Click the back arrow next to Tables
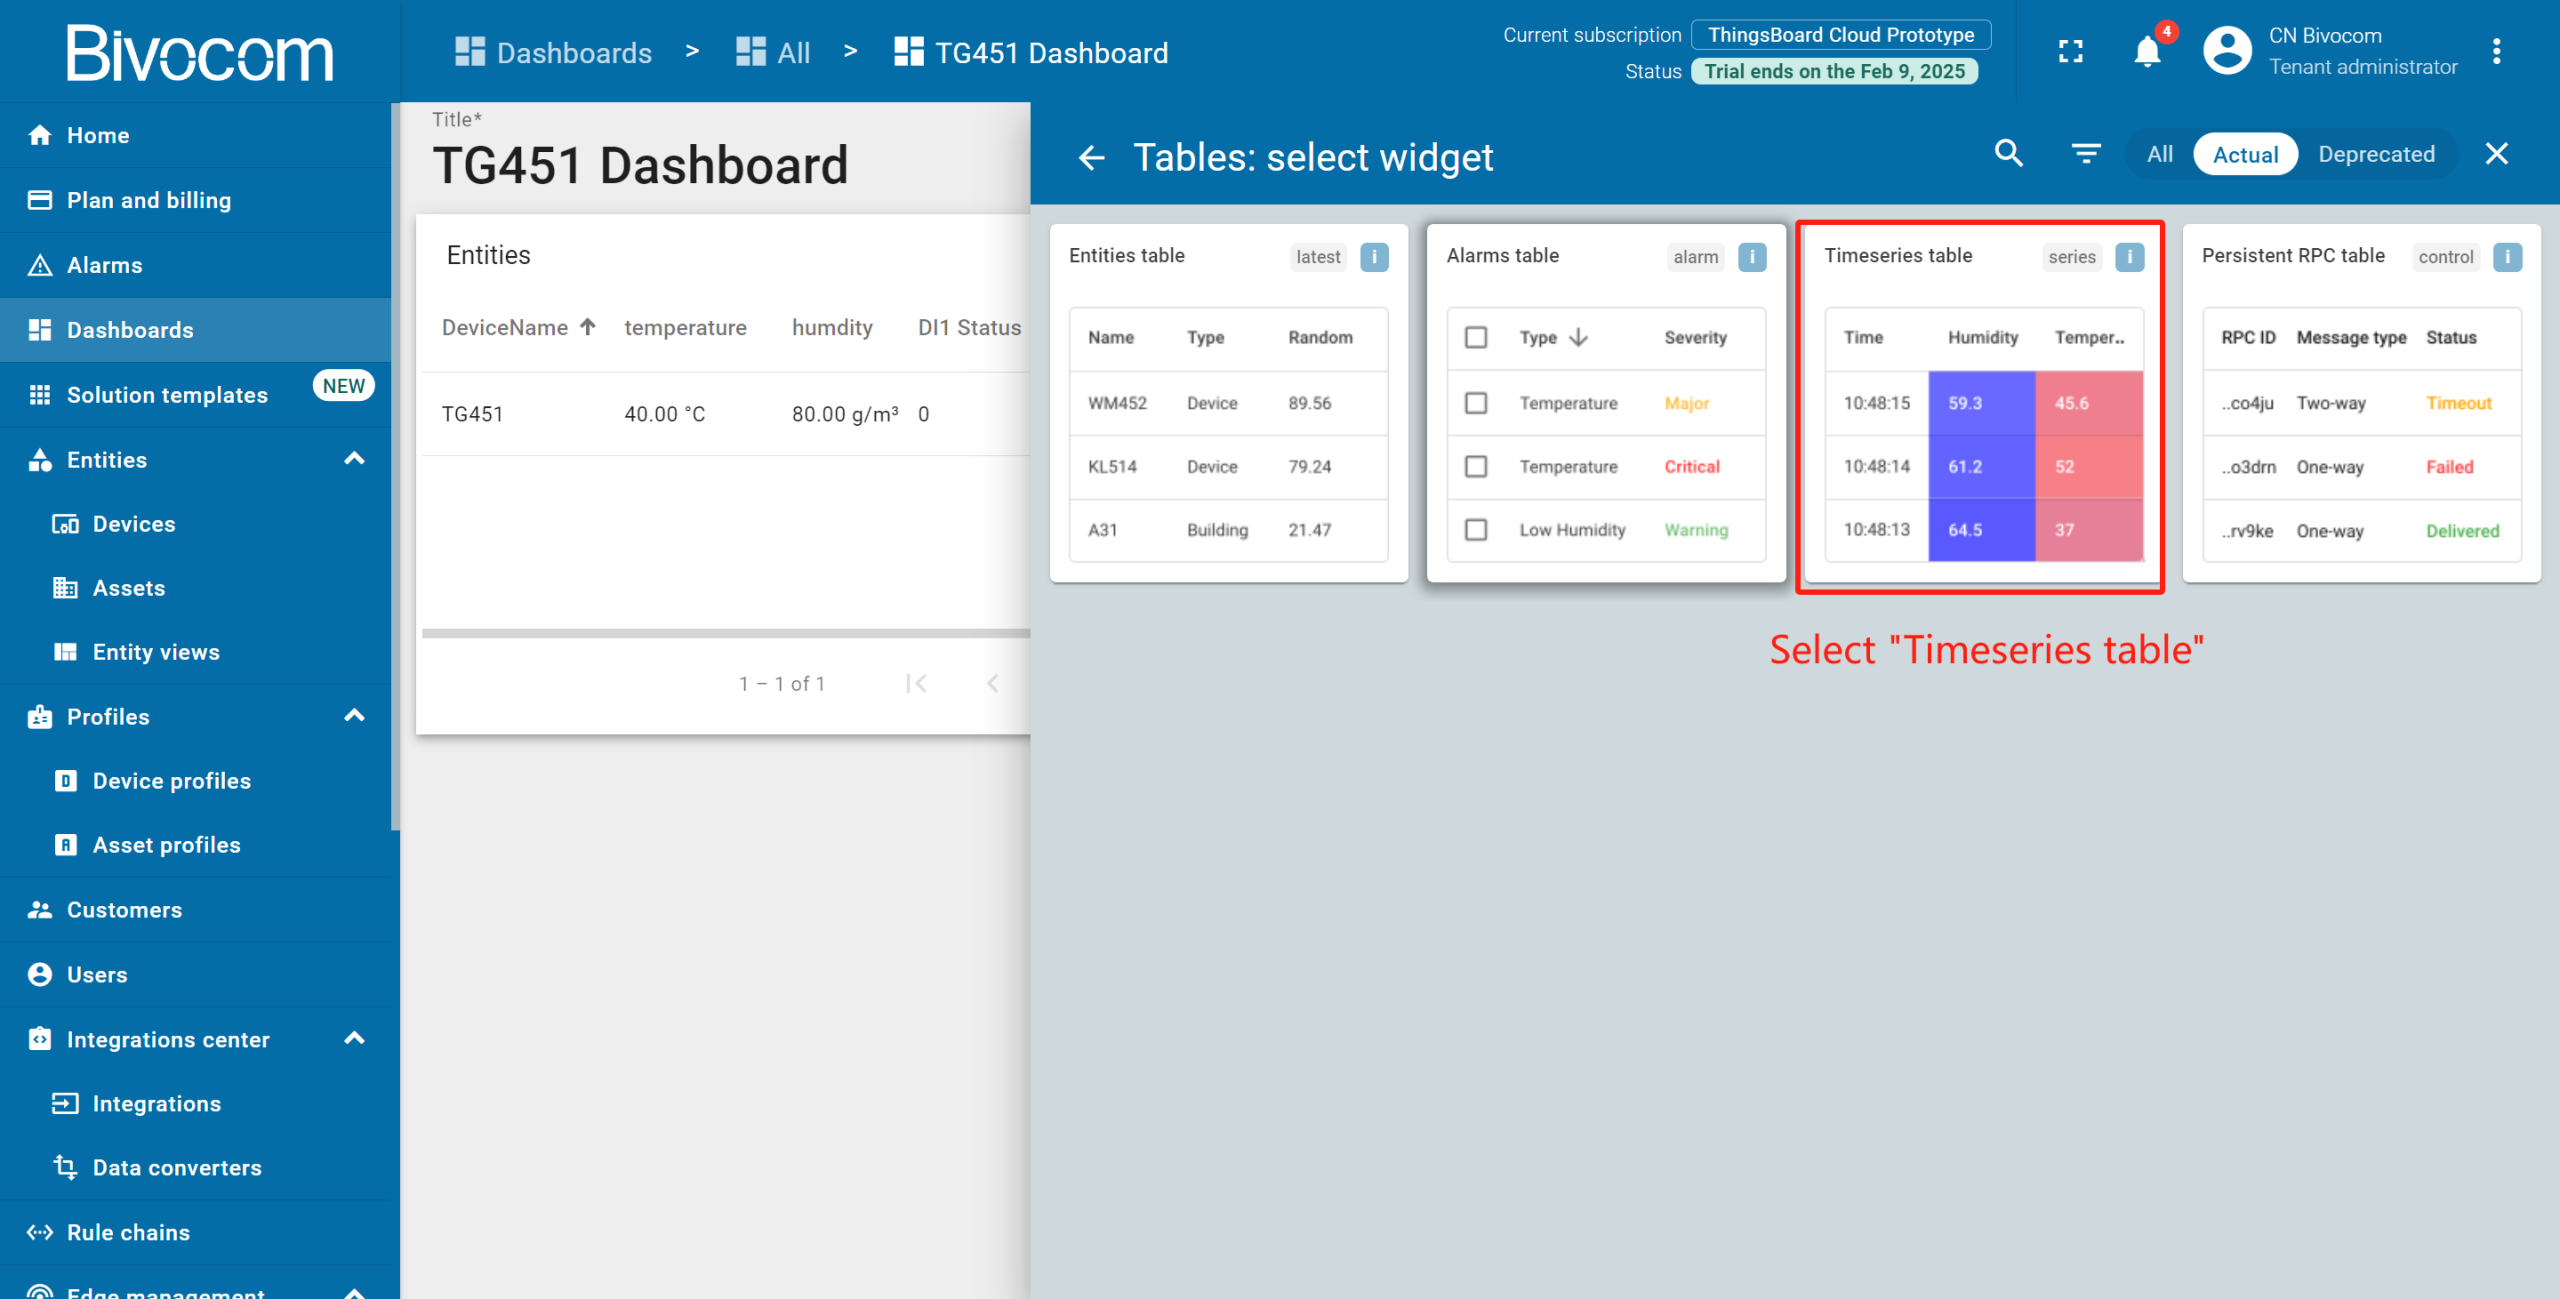Screen dimensions: 2560x1299 1091,157
